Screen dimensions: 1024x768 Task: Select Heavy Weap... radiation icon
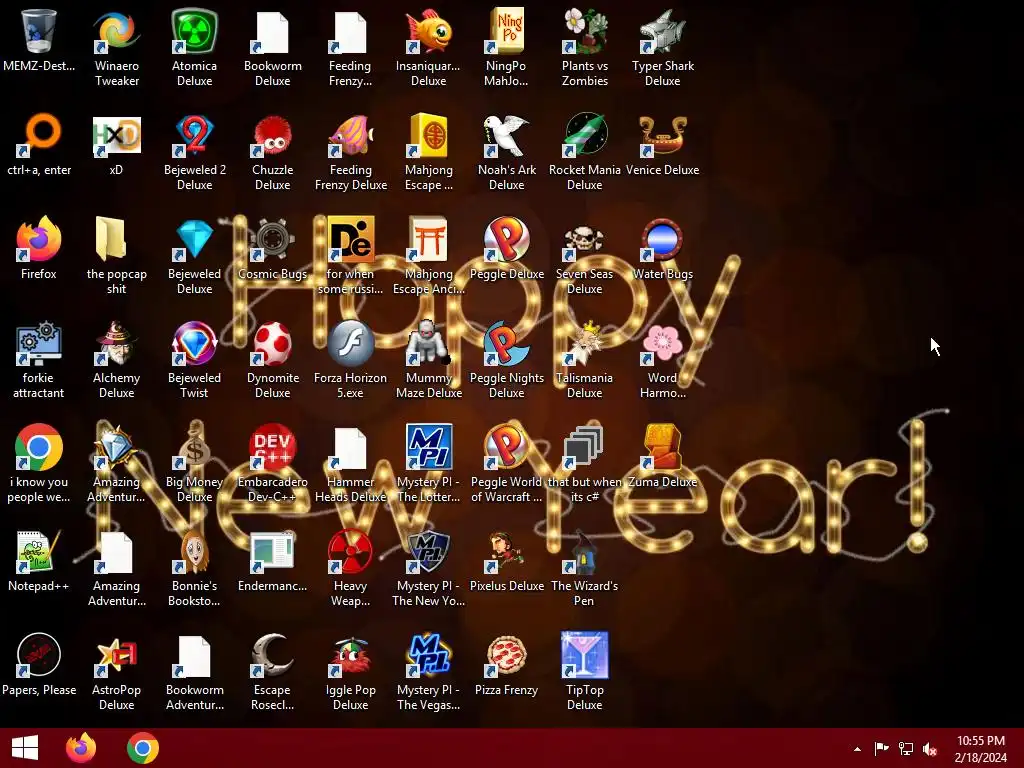[x=351, y=551]
